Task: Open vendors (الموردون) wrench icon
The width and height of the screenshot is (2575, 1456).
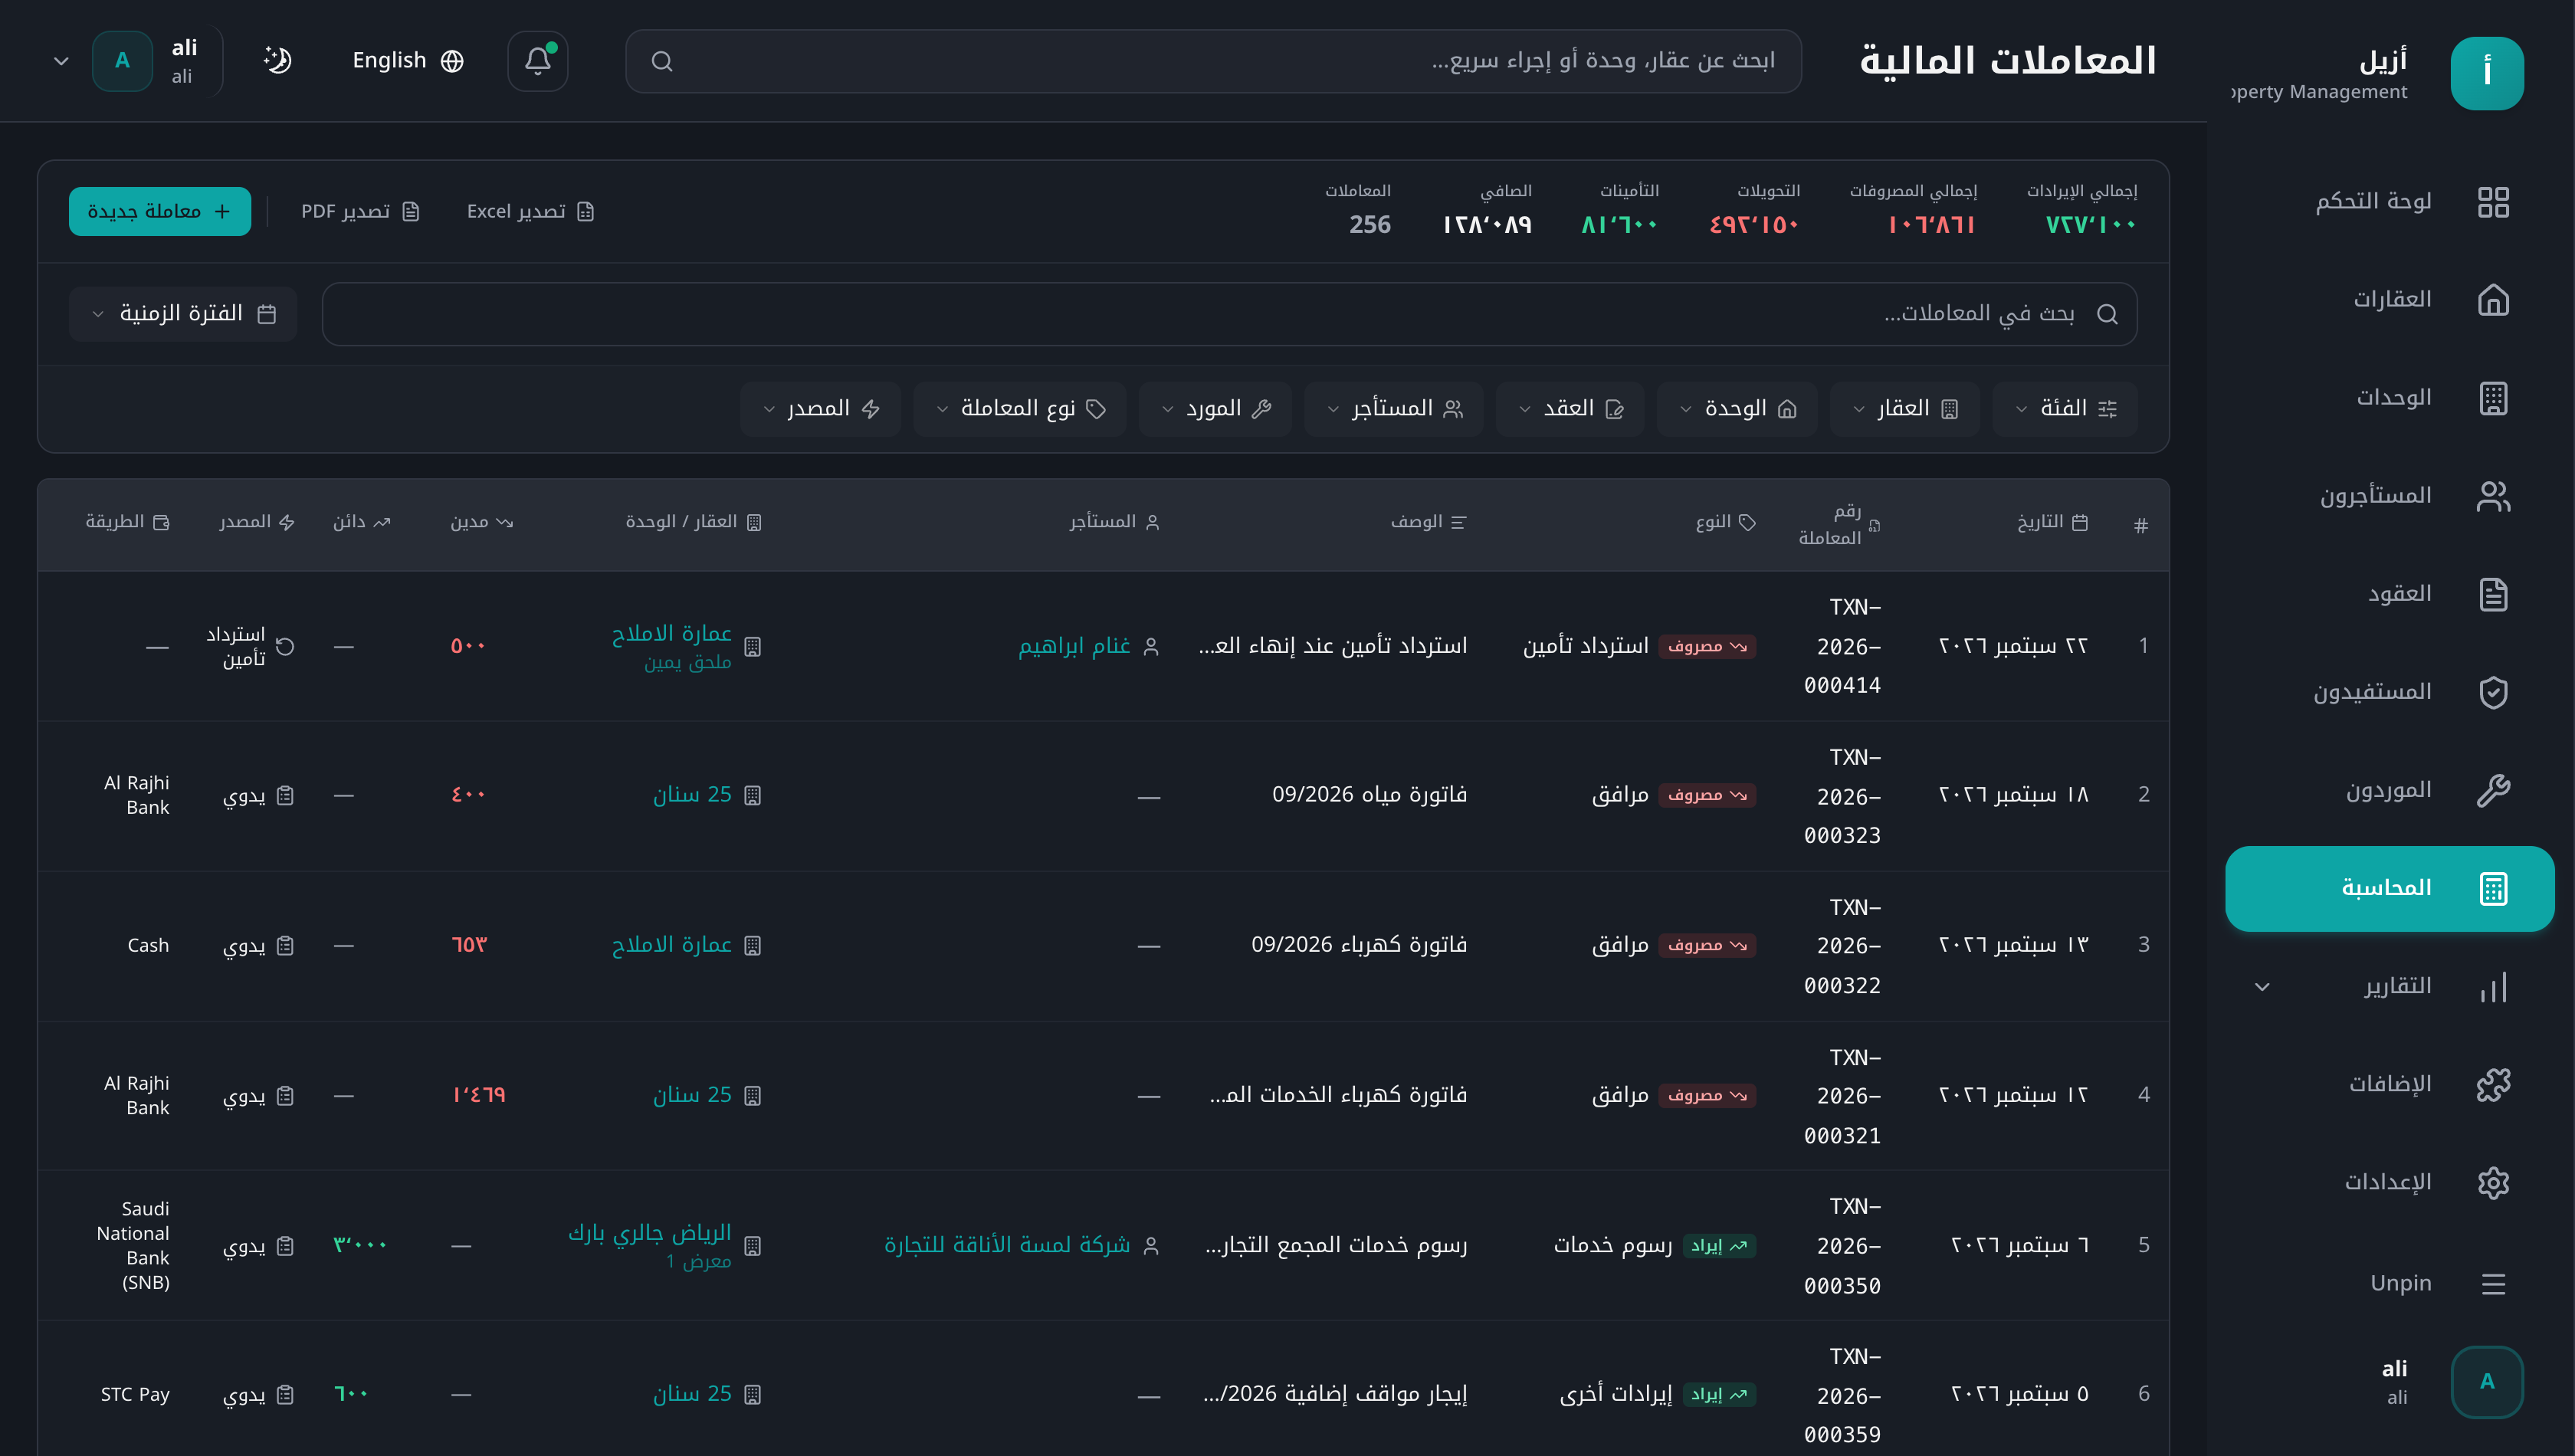Action: tap(2493, 790)
